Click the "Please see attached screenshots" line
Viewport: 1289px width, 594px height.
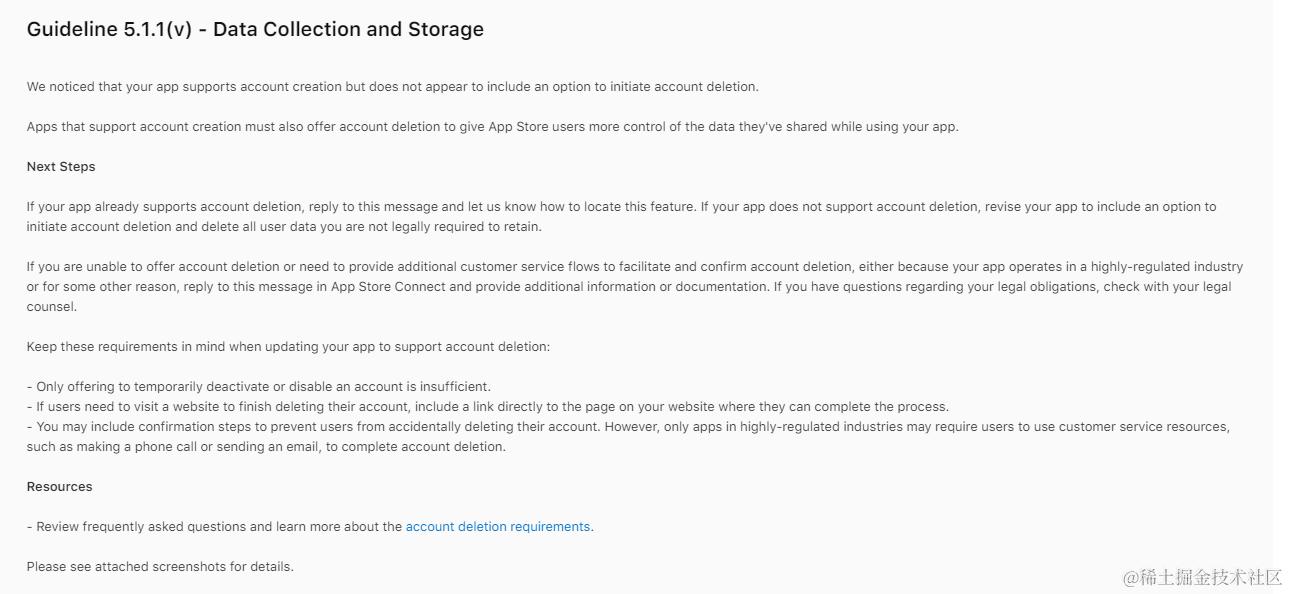point(160,567)
